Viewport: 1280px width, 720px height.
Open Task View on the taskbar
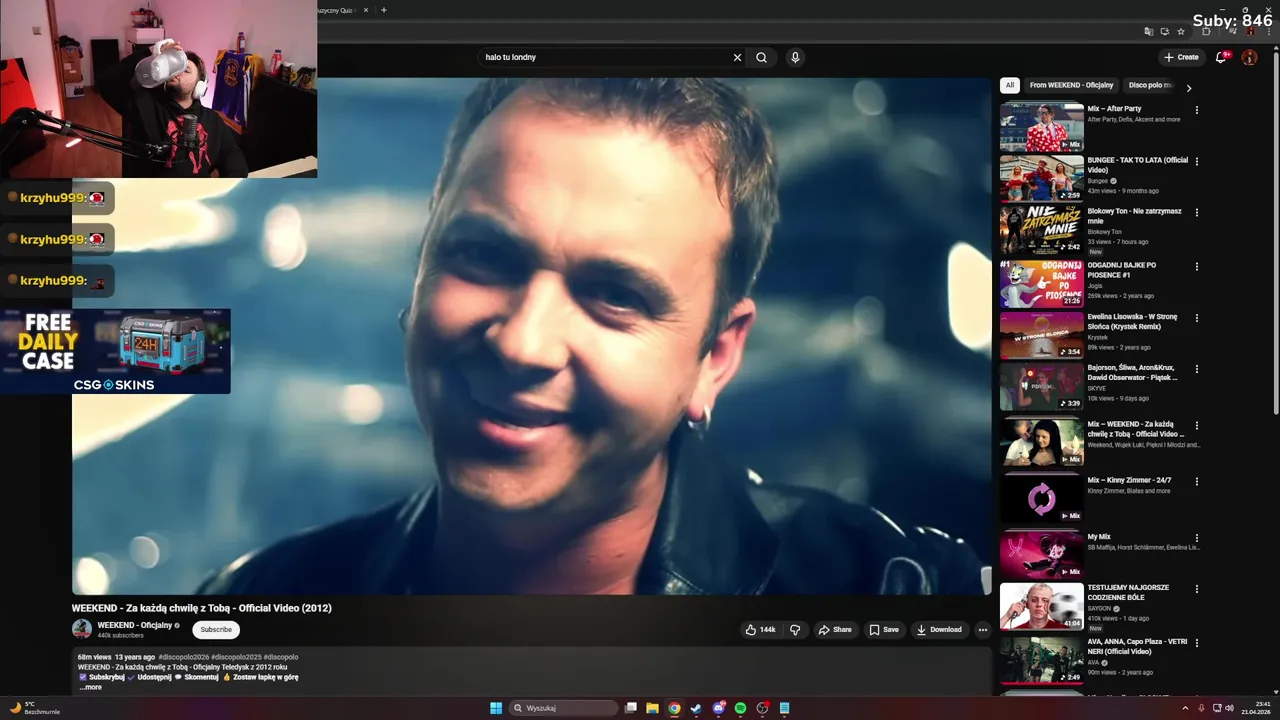pyautogui.click(x=631, y=708)
